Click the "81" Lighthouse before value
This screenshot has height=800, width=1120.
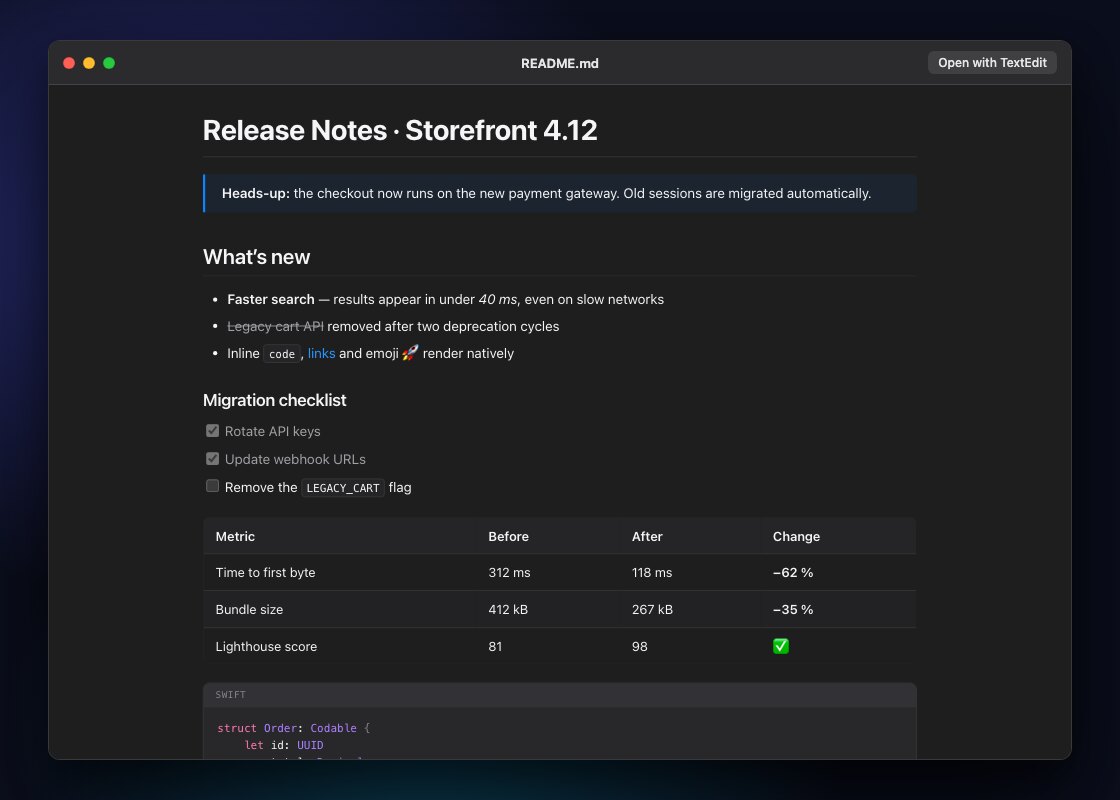tap(495, 647)
